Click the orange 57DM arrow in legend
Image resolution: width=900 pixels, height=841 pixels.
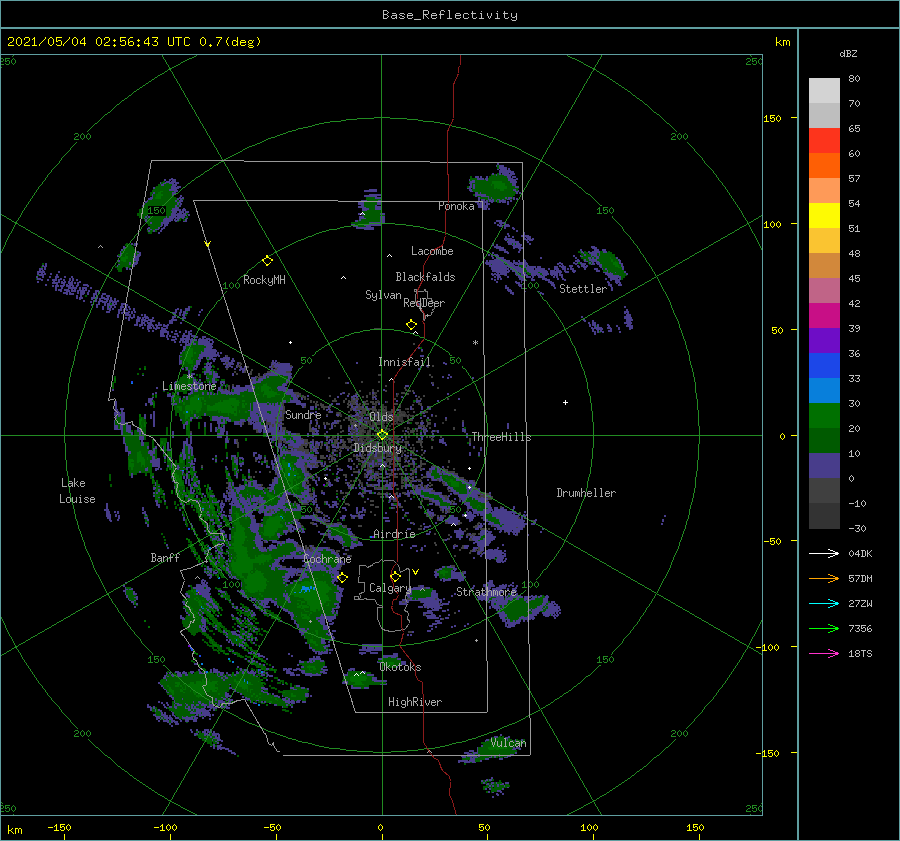[x=824, y=579]
